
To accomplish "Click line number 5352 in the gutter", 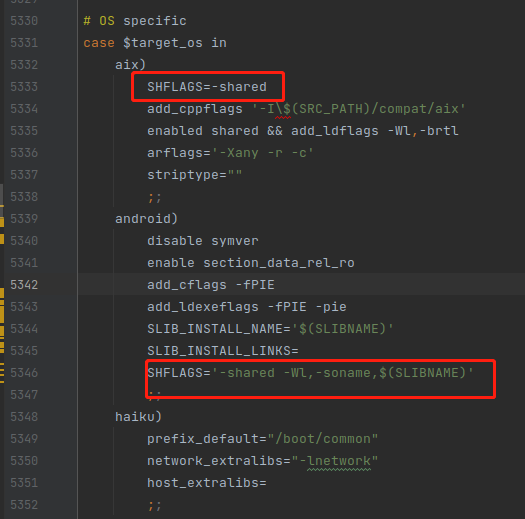I will coord(24,505).
